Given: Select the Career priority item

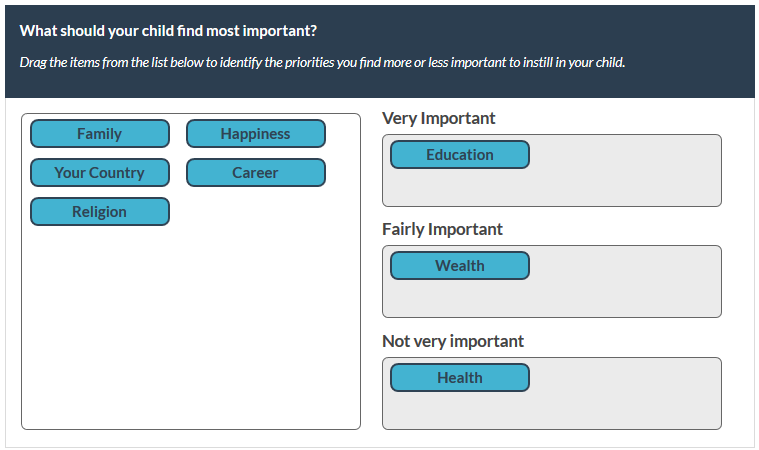Looking at the screenshot, I should pyautogui.click(x=256, y=173).
